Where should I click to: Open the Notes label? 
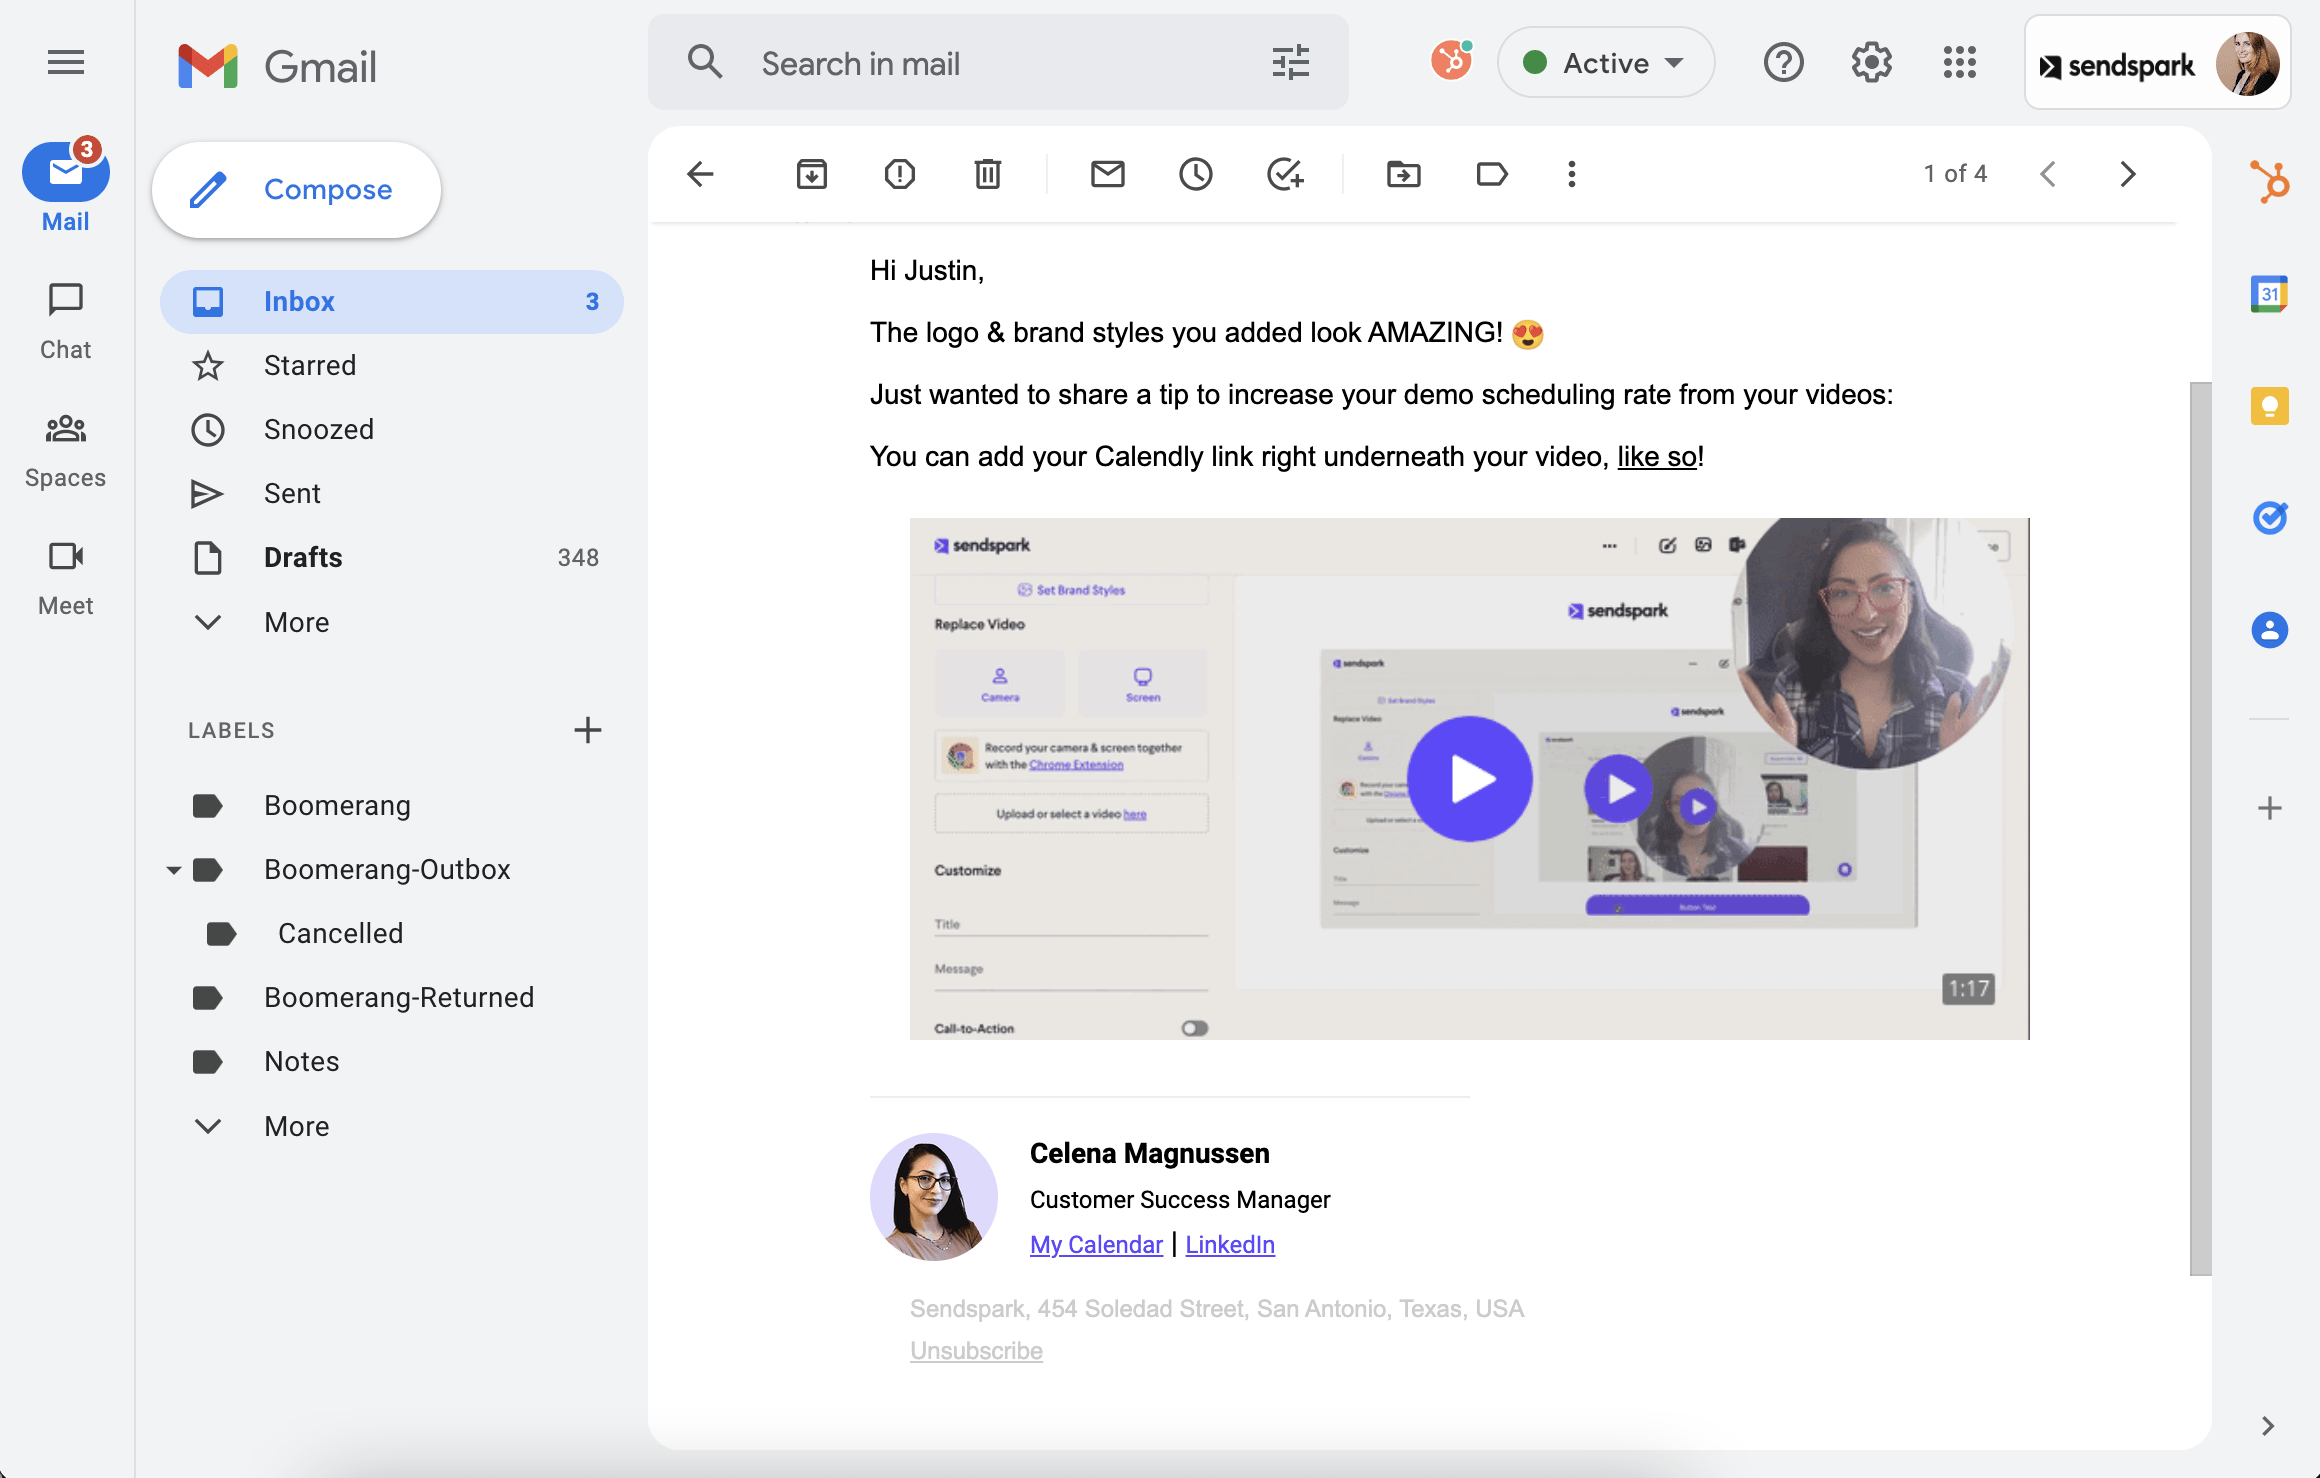pyautogui.click(x=392, y=1062)
